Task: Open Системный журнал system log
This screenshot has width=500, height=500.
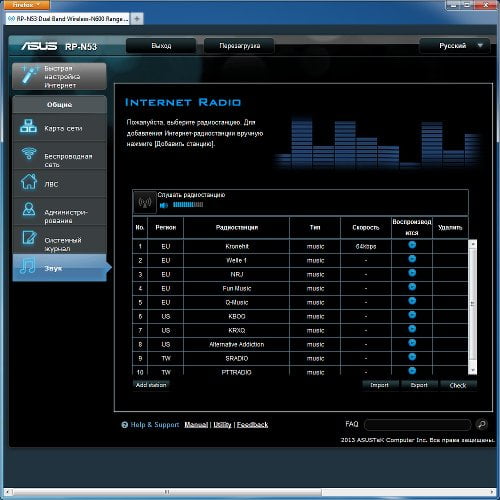Action: point(59,240)
